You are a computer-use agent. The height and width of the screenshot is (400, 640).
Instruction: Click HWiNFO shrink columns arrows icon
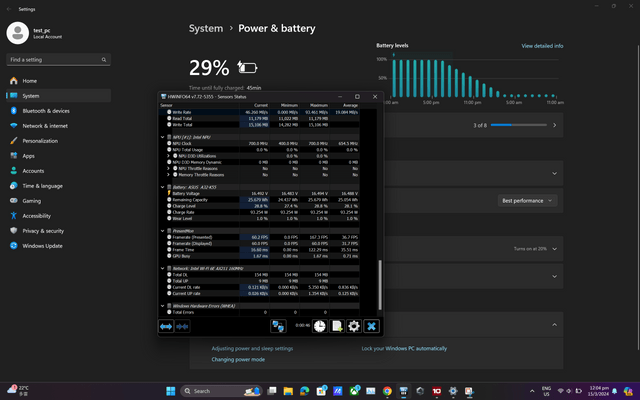tap(182, 326)
